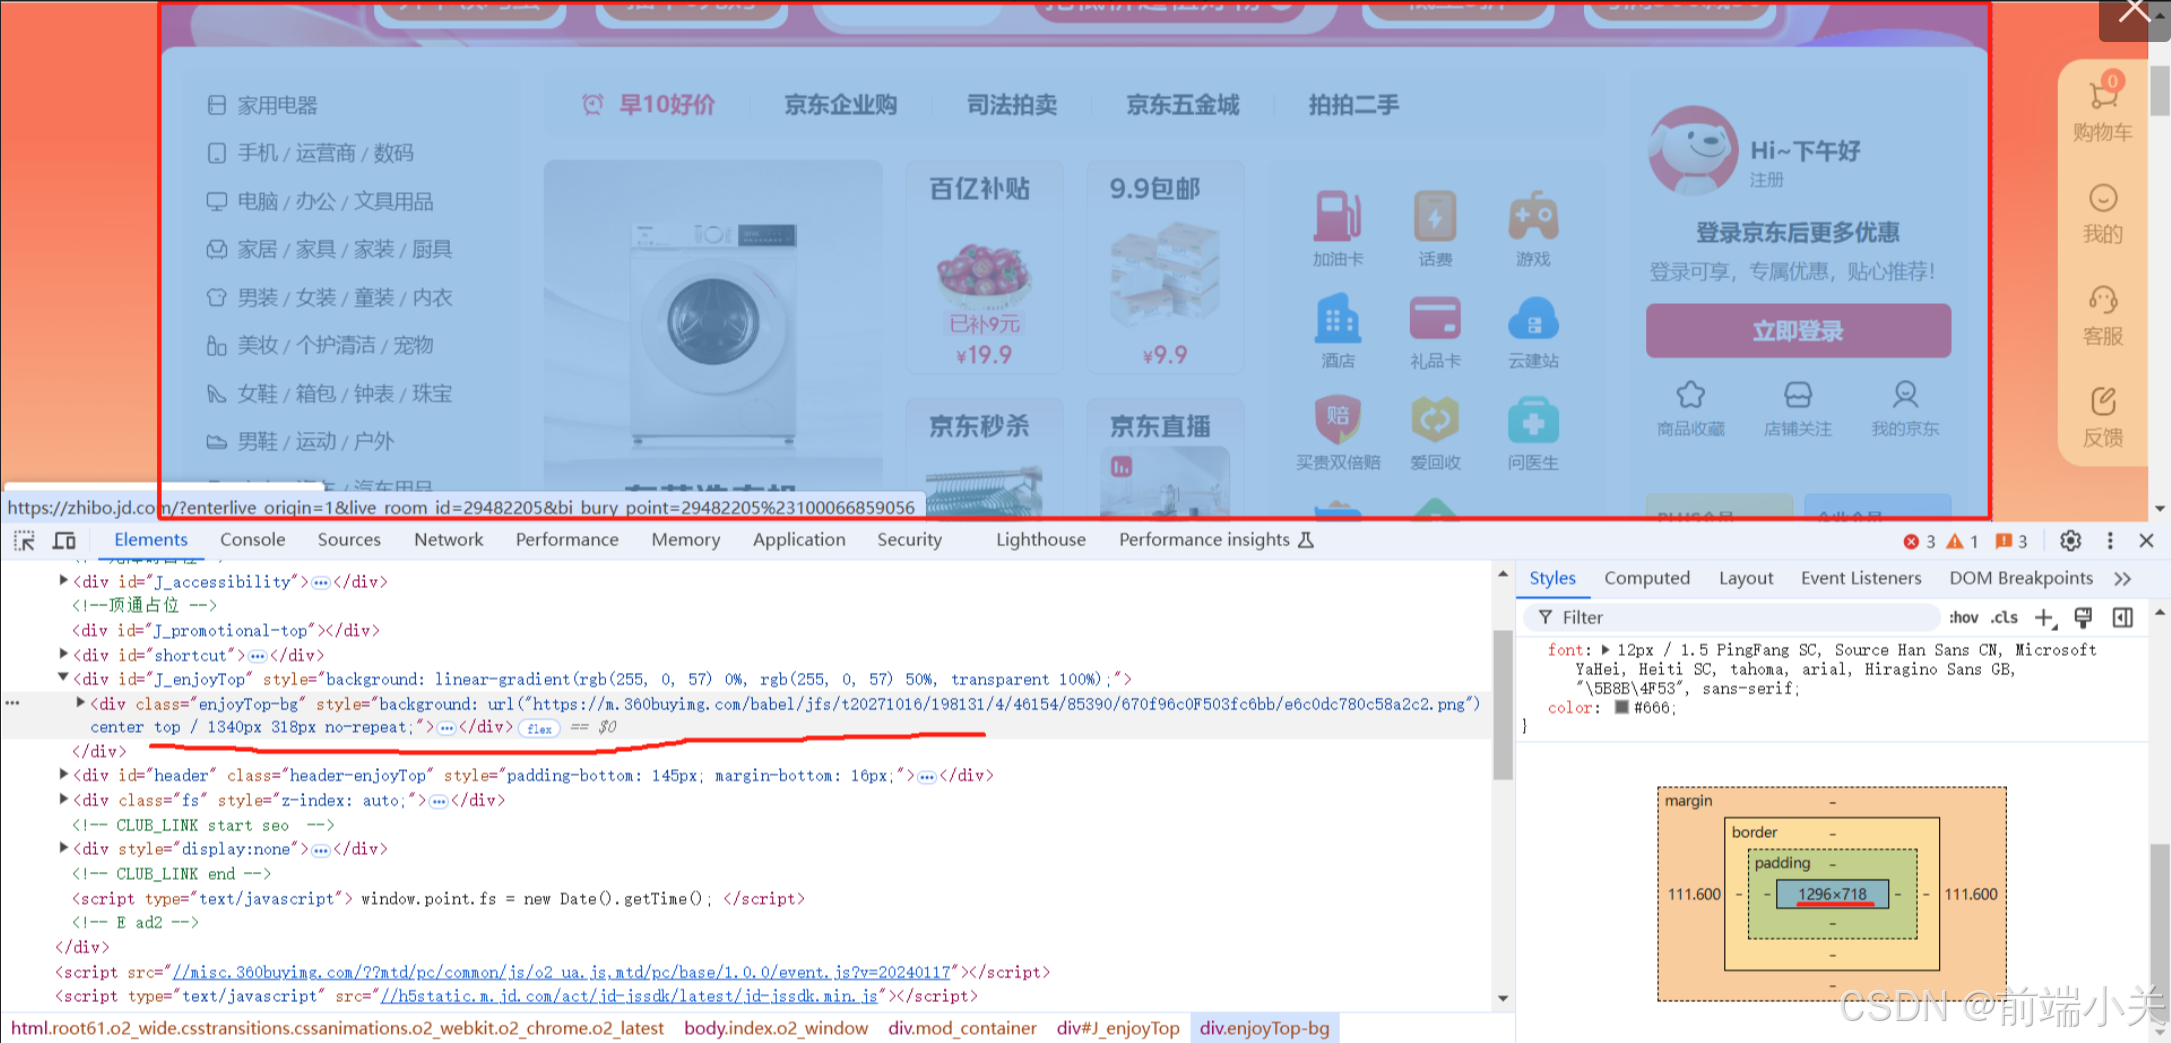Select the Event Listeners tab
Screen dimensions: 2171x1043
tap(1861, 578)
